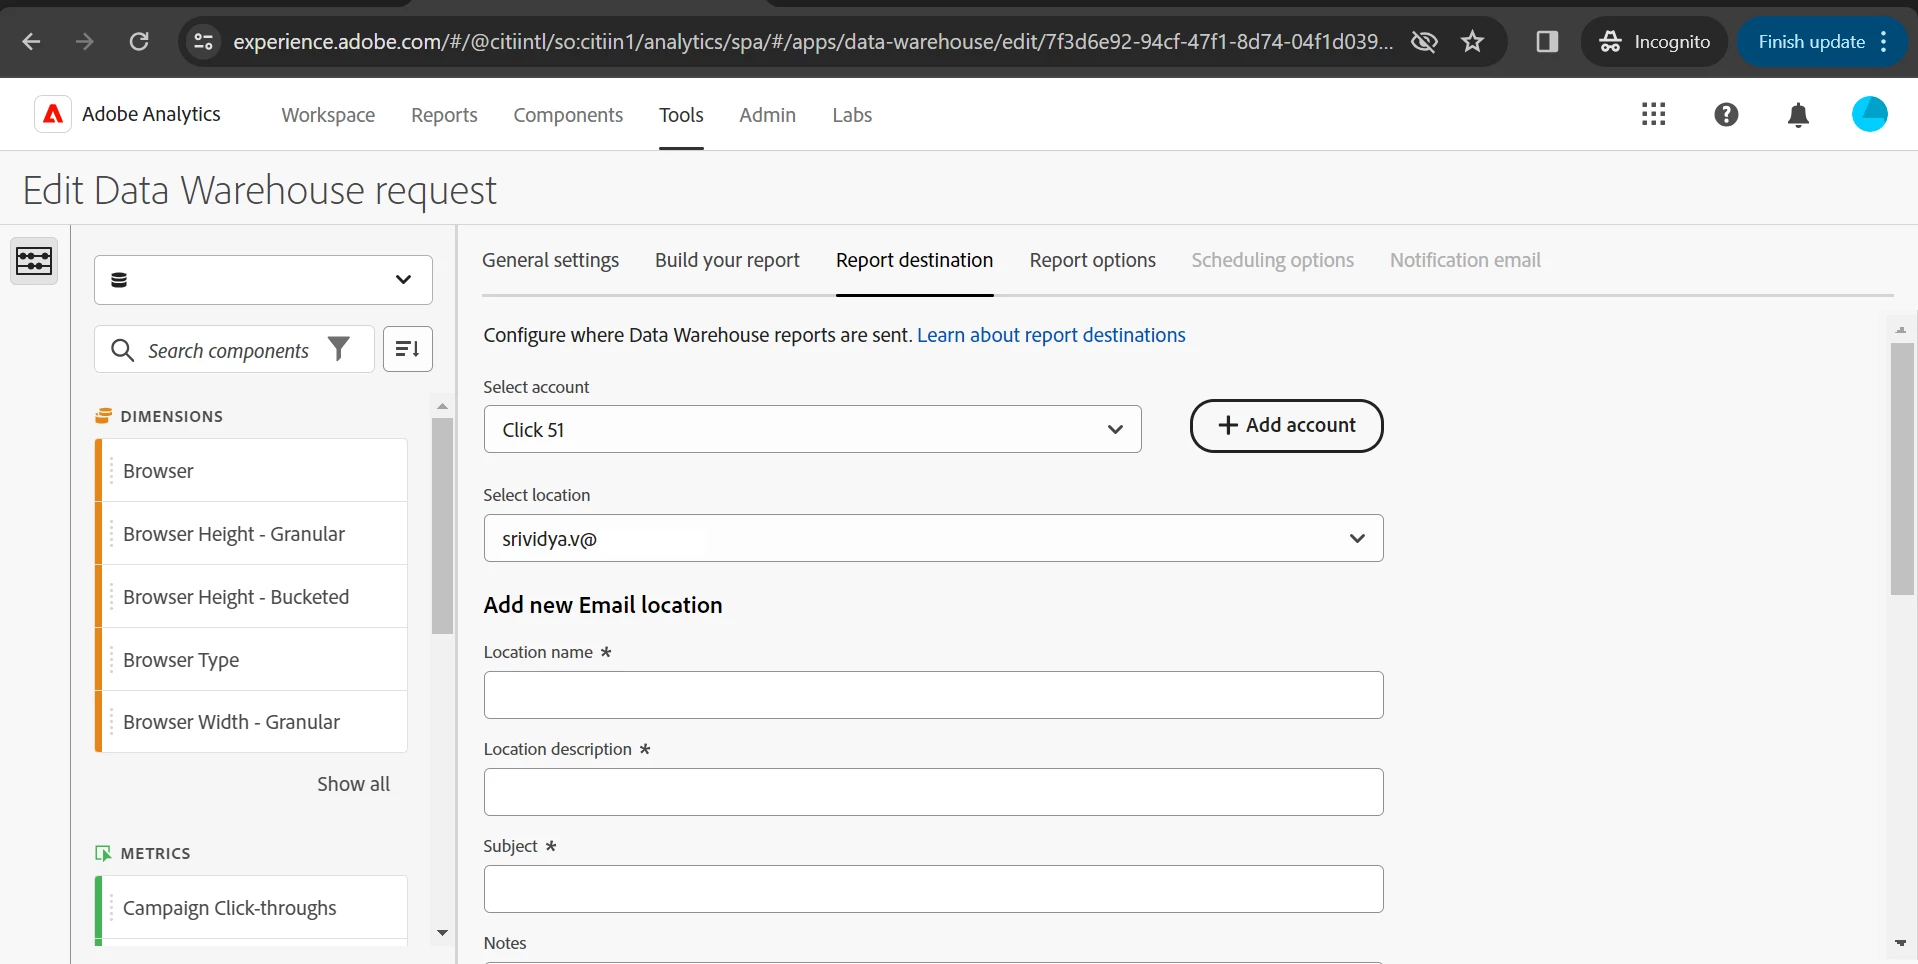The height and width of the screenshot is (964, 1918).
Task: Switch to the Report options tab
Action: (x=1092, y=260)
